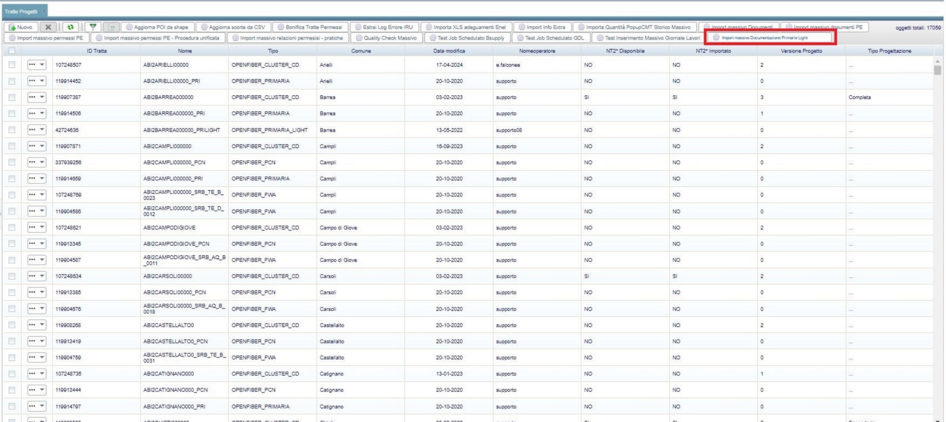The height and width of the screenshot is (422, 946).
Task: Sort by Versione Progetto column header
Action: pyautogui.click(x=802, y=51)
